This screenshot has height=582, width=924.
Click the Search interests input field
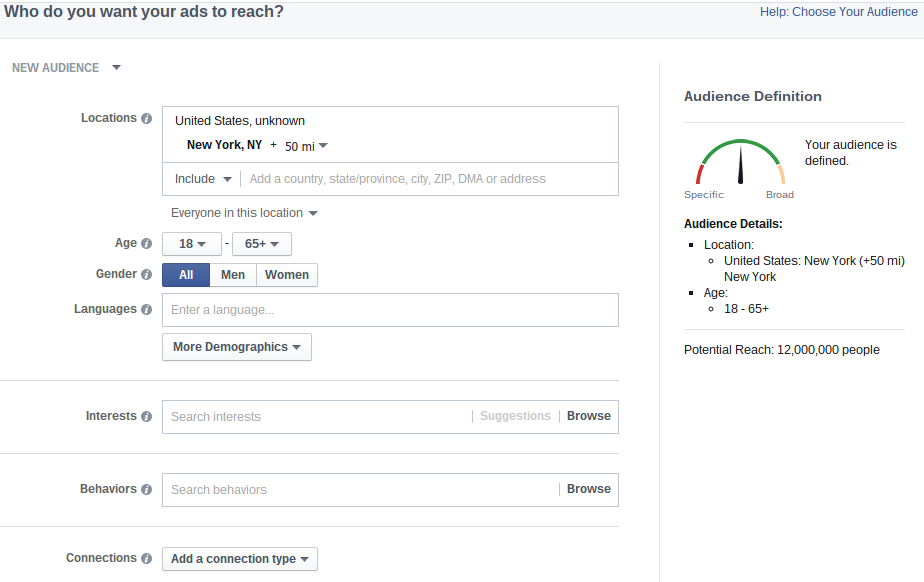[x=315, y=417]
